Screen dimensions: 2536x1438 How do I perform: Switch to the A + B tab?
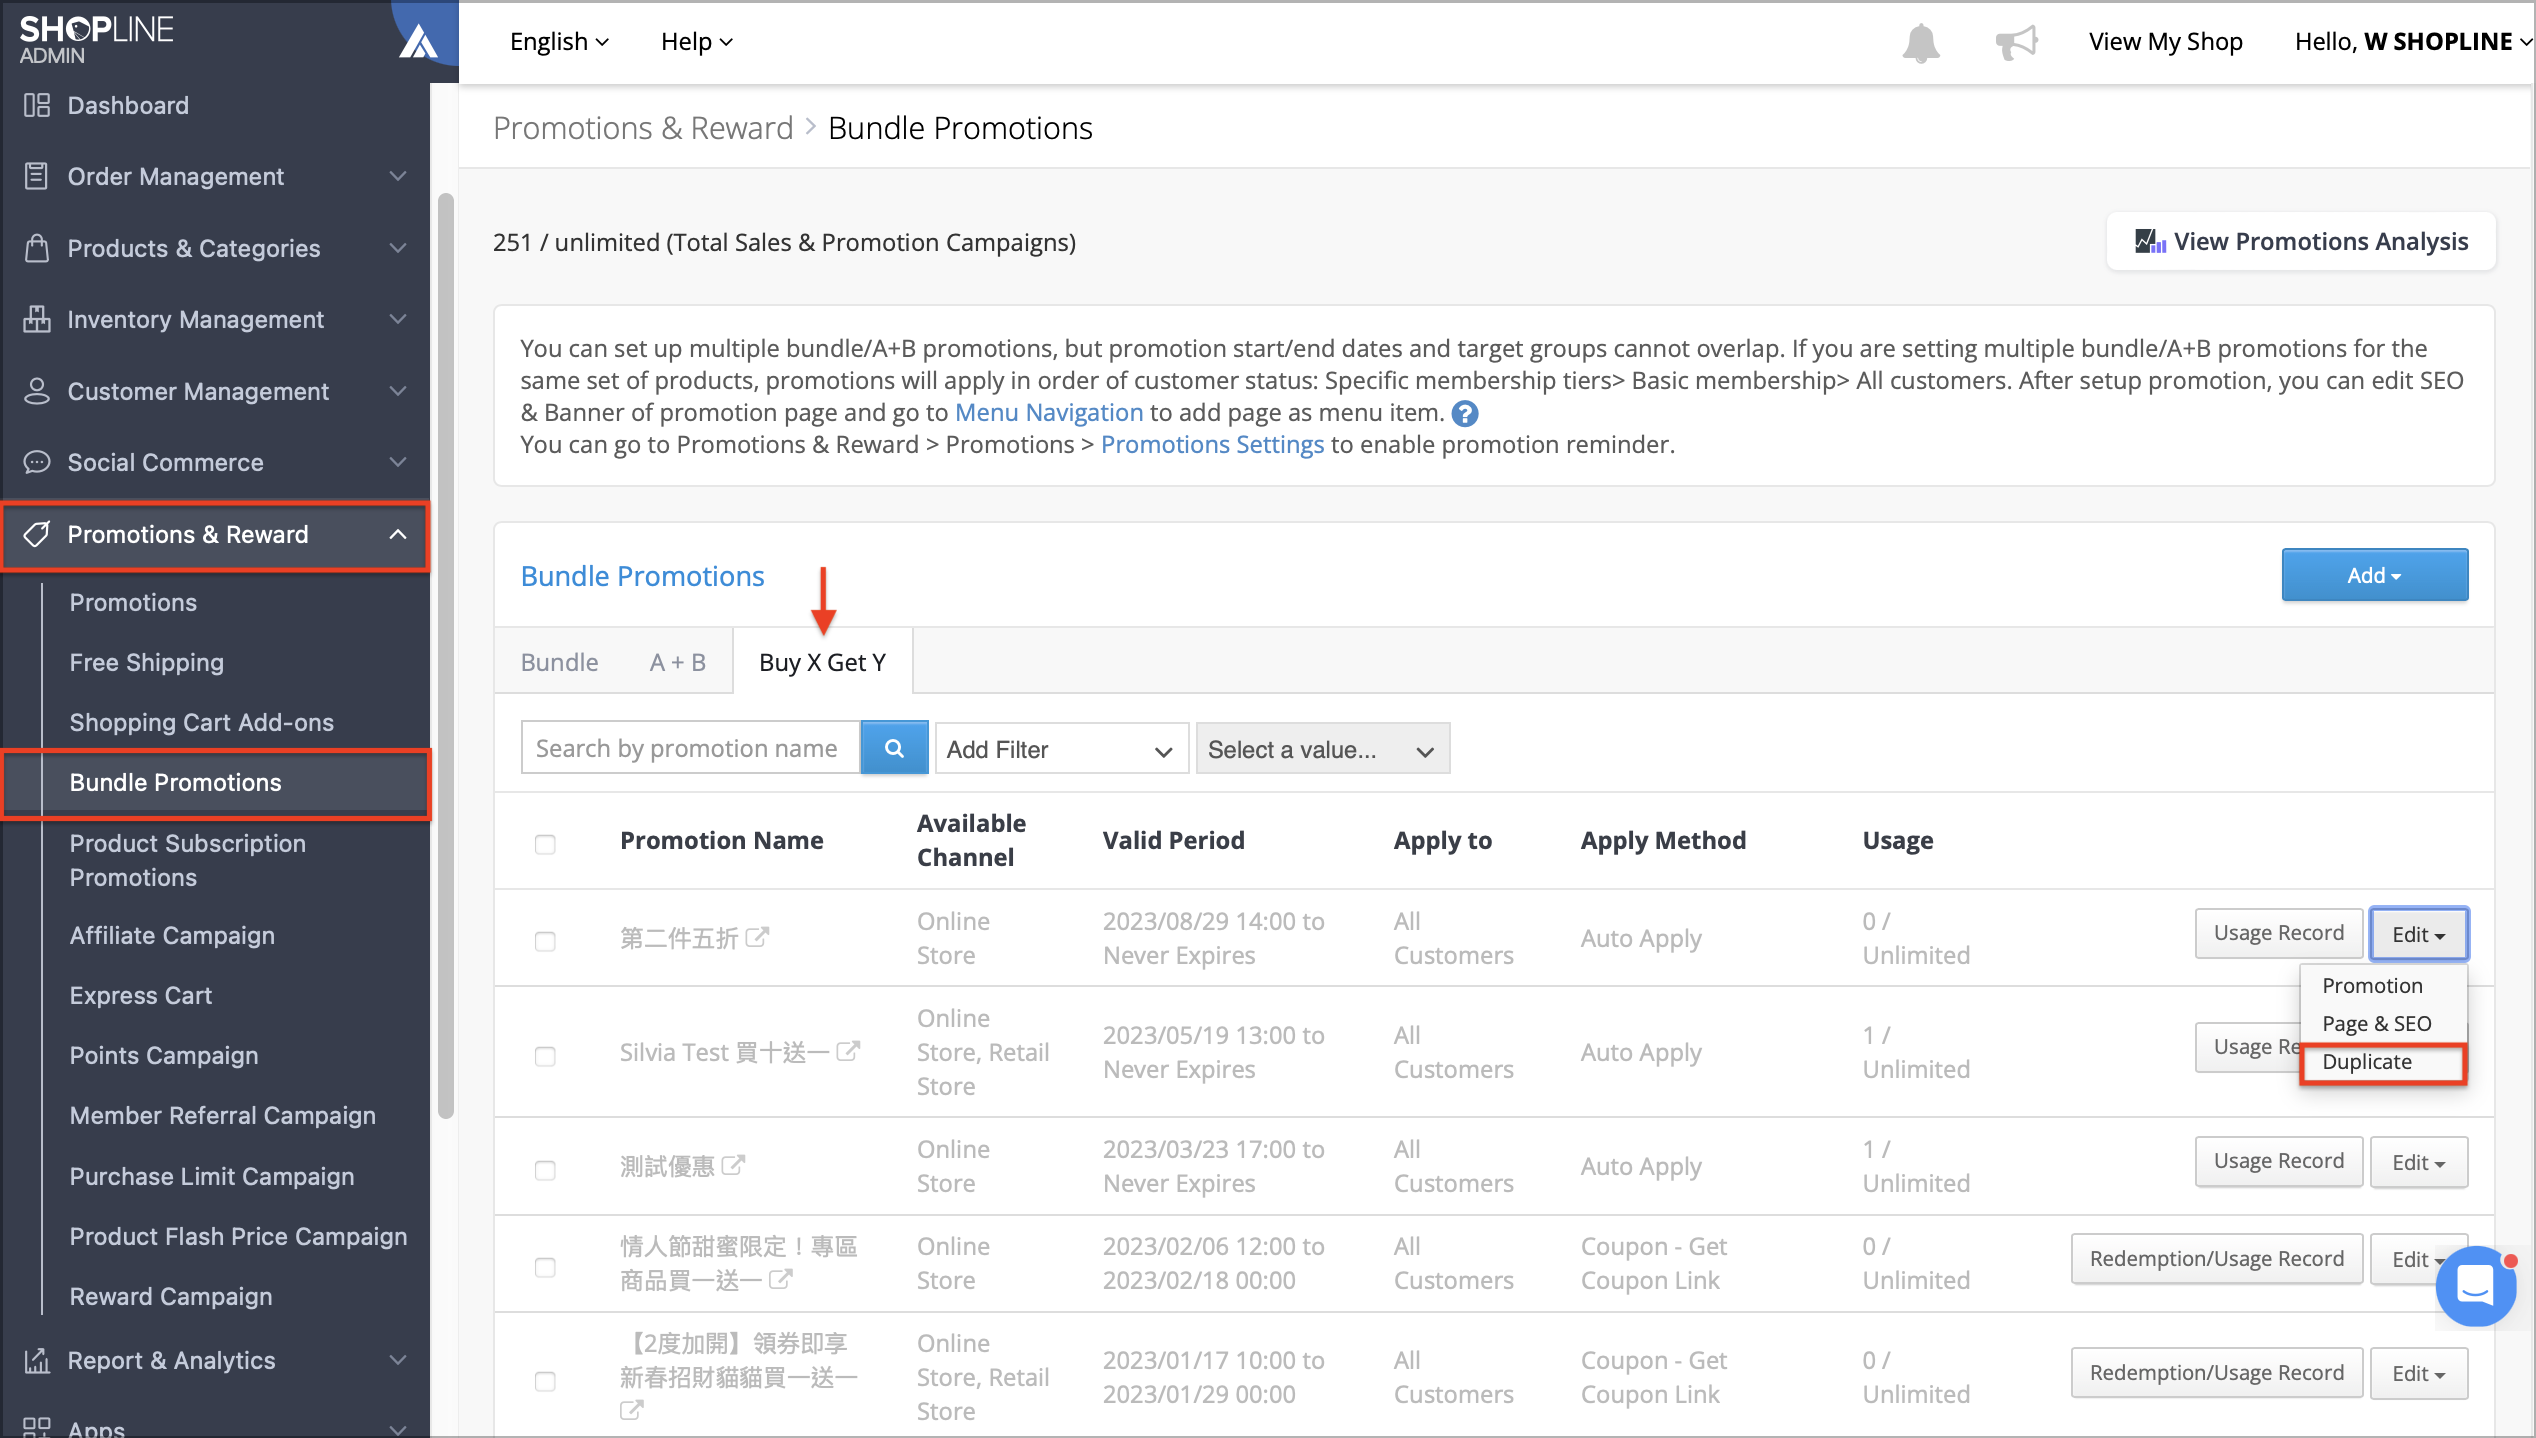[678, 662]
